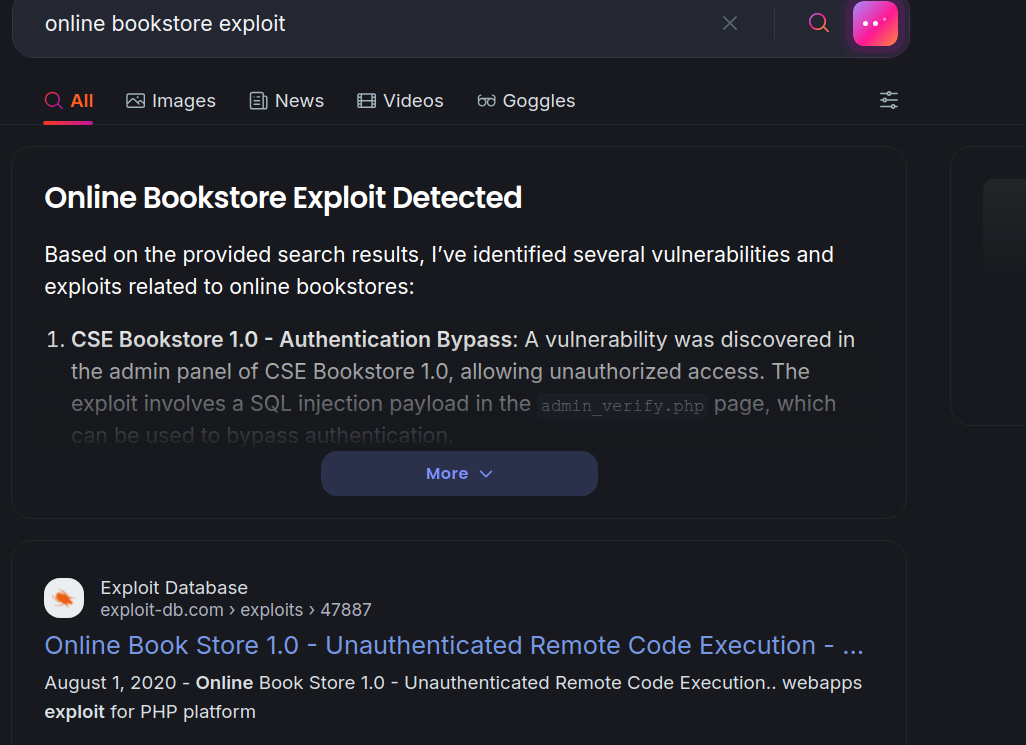Open 'Online Book Store 1.0' RCE result
The image size is (1026, 745).
point(454,645)
